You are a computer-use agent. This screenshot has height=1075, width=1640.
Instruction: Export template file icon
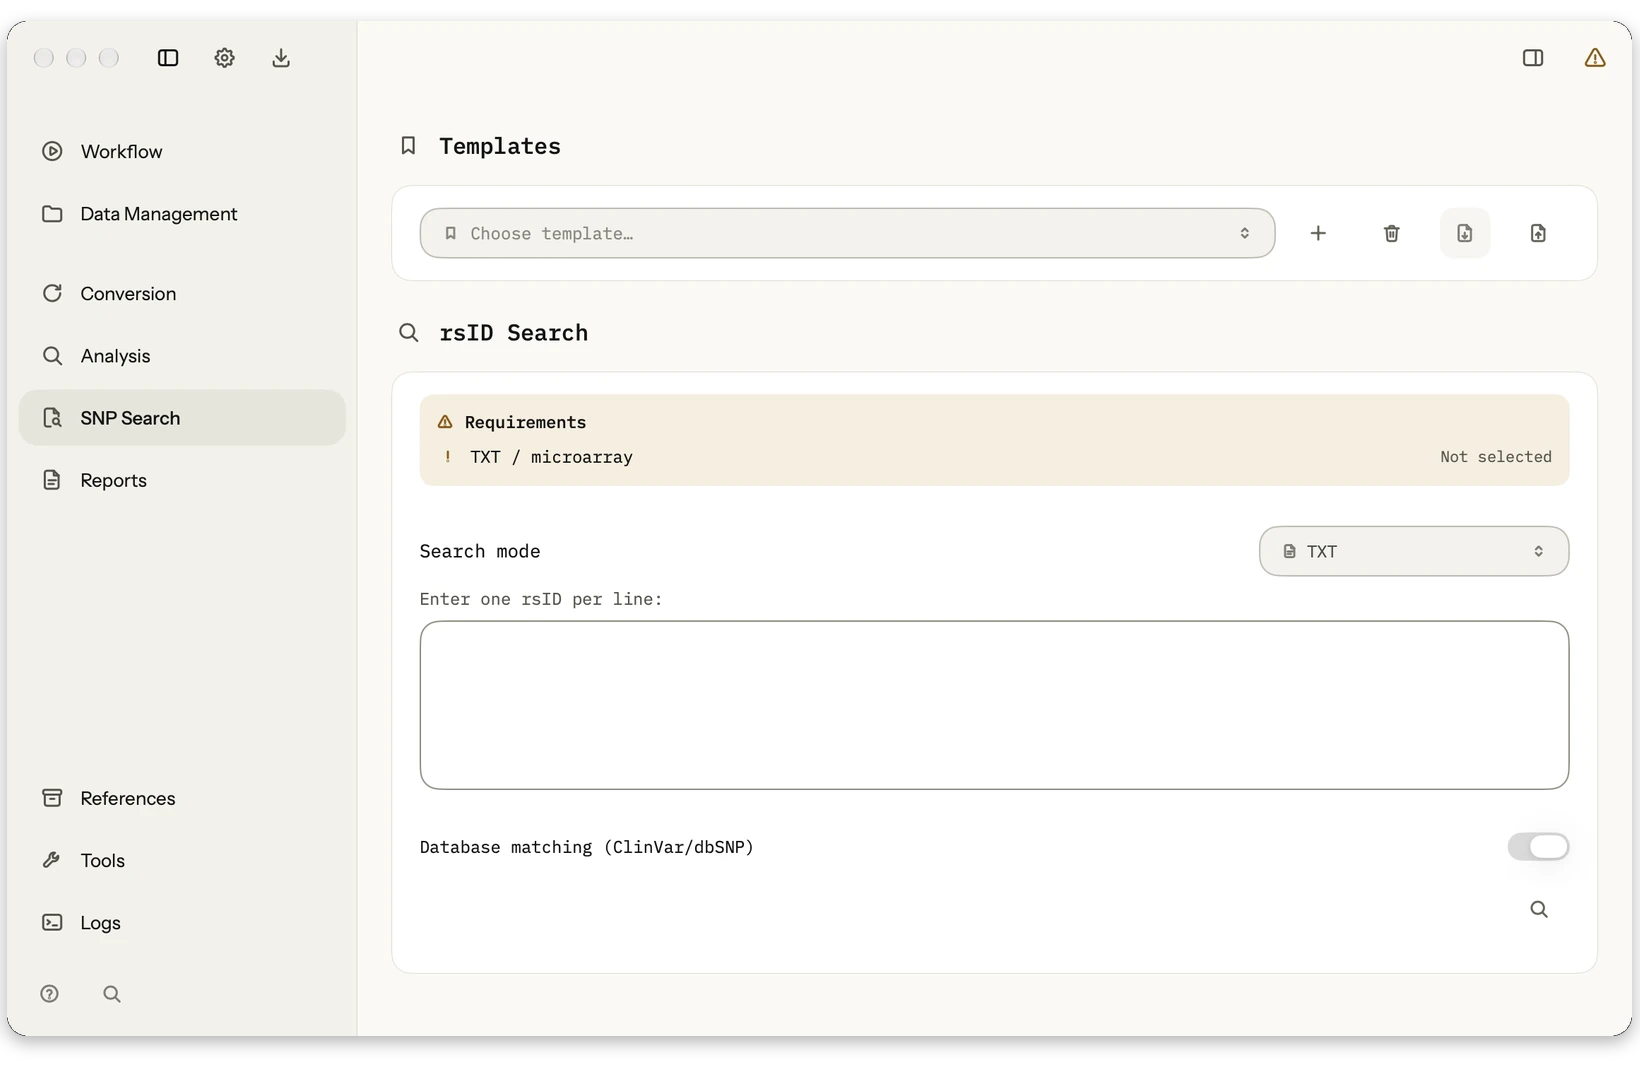coord(1538,233)
